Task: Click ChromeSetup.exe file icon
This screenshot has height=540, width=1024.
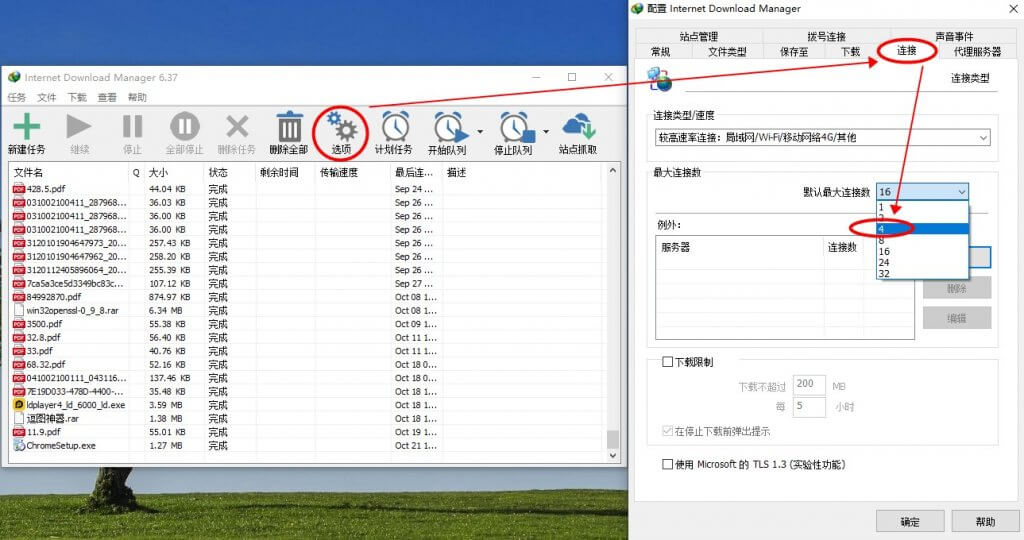Action: [x=19, y=445]
